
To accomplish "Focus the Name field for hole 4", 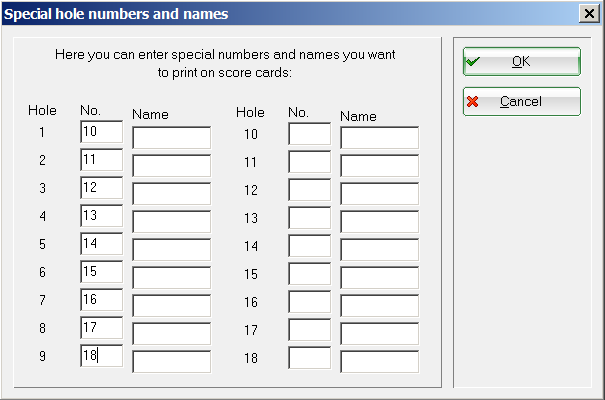I will point(171,222).
